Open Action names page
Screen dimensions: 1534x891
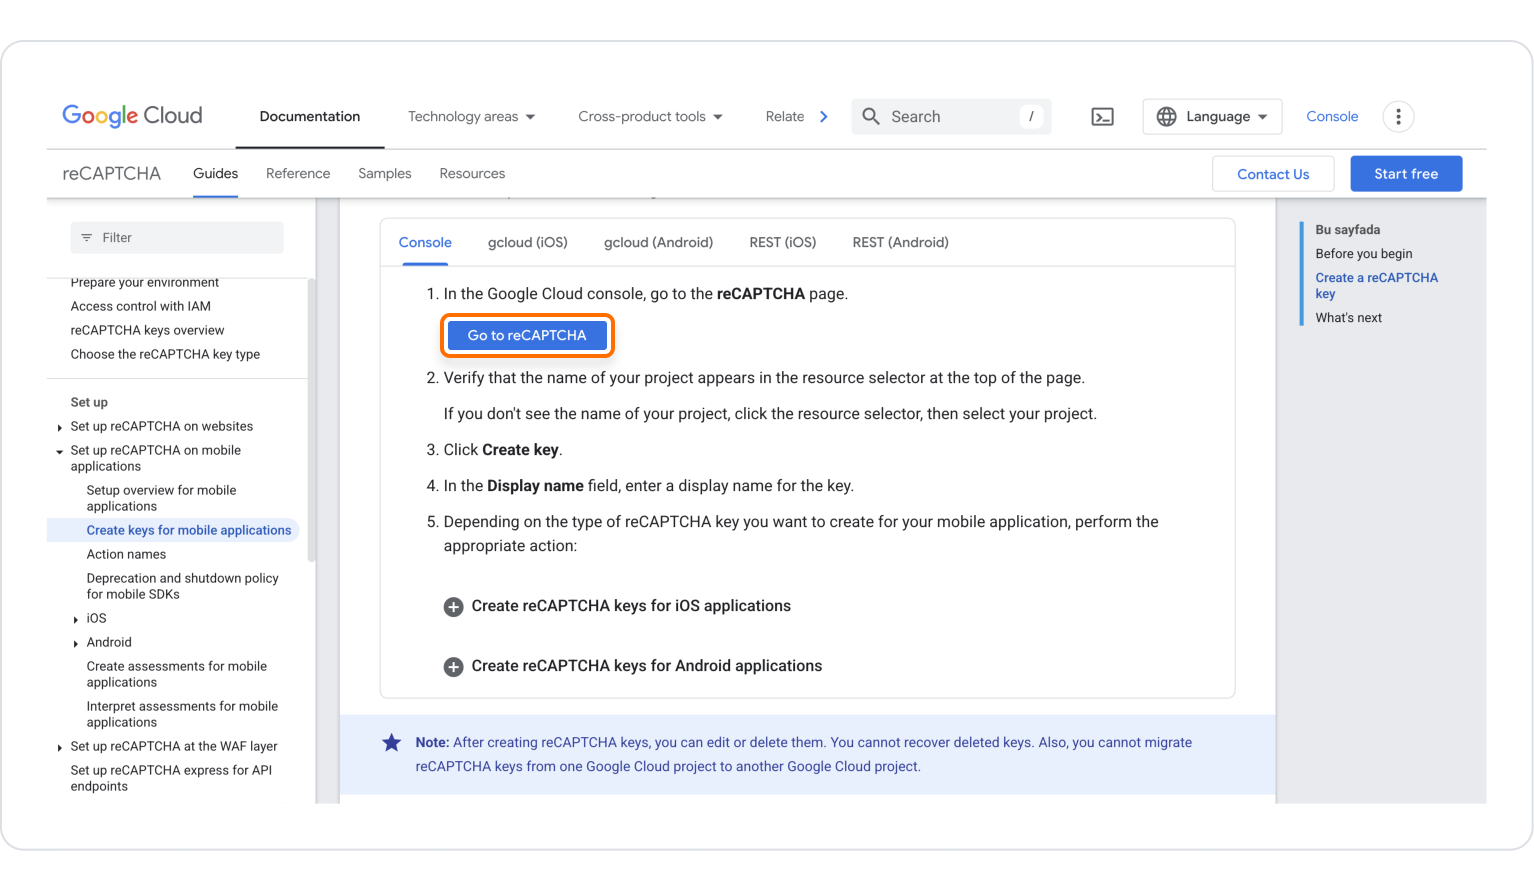(127, 555)
